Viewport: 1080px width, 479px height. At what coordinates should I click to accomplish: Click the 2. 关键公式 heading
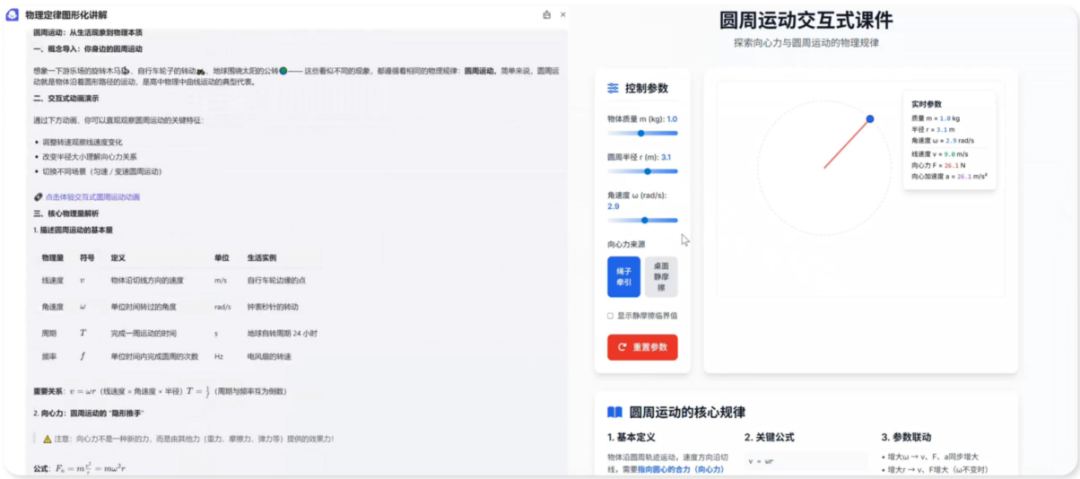coord(769,437)
